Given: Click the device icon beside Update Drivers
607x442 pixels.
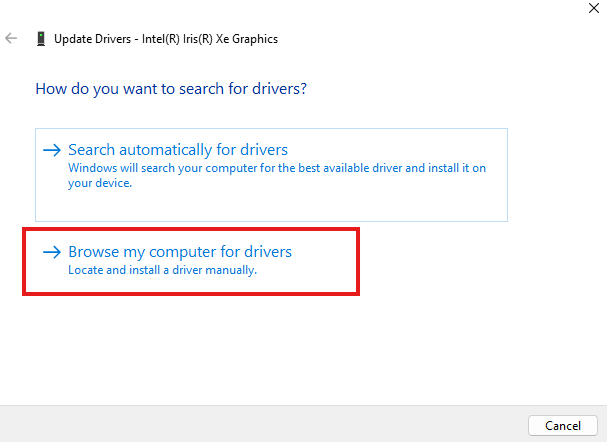Looking at the screenshot, I should pyautogui.click(x=41, y=39).
